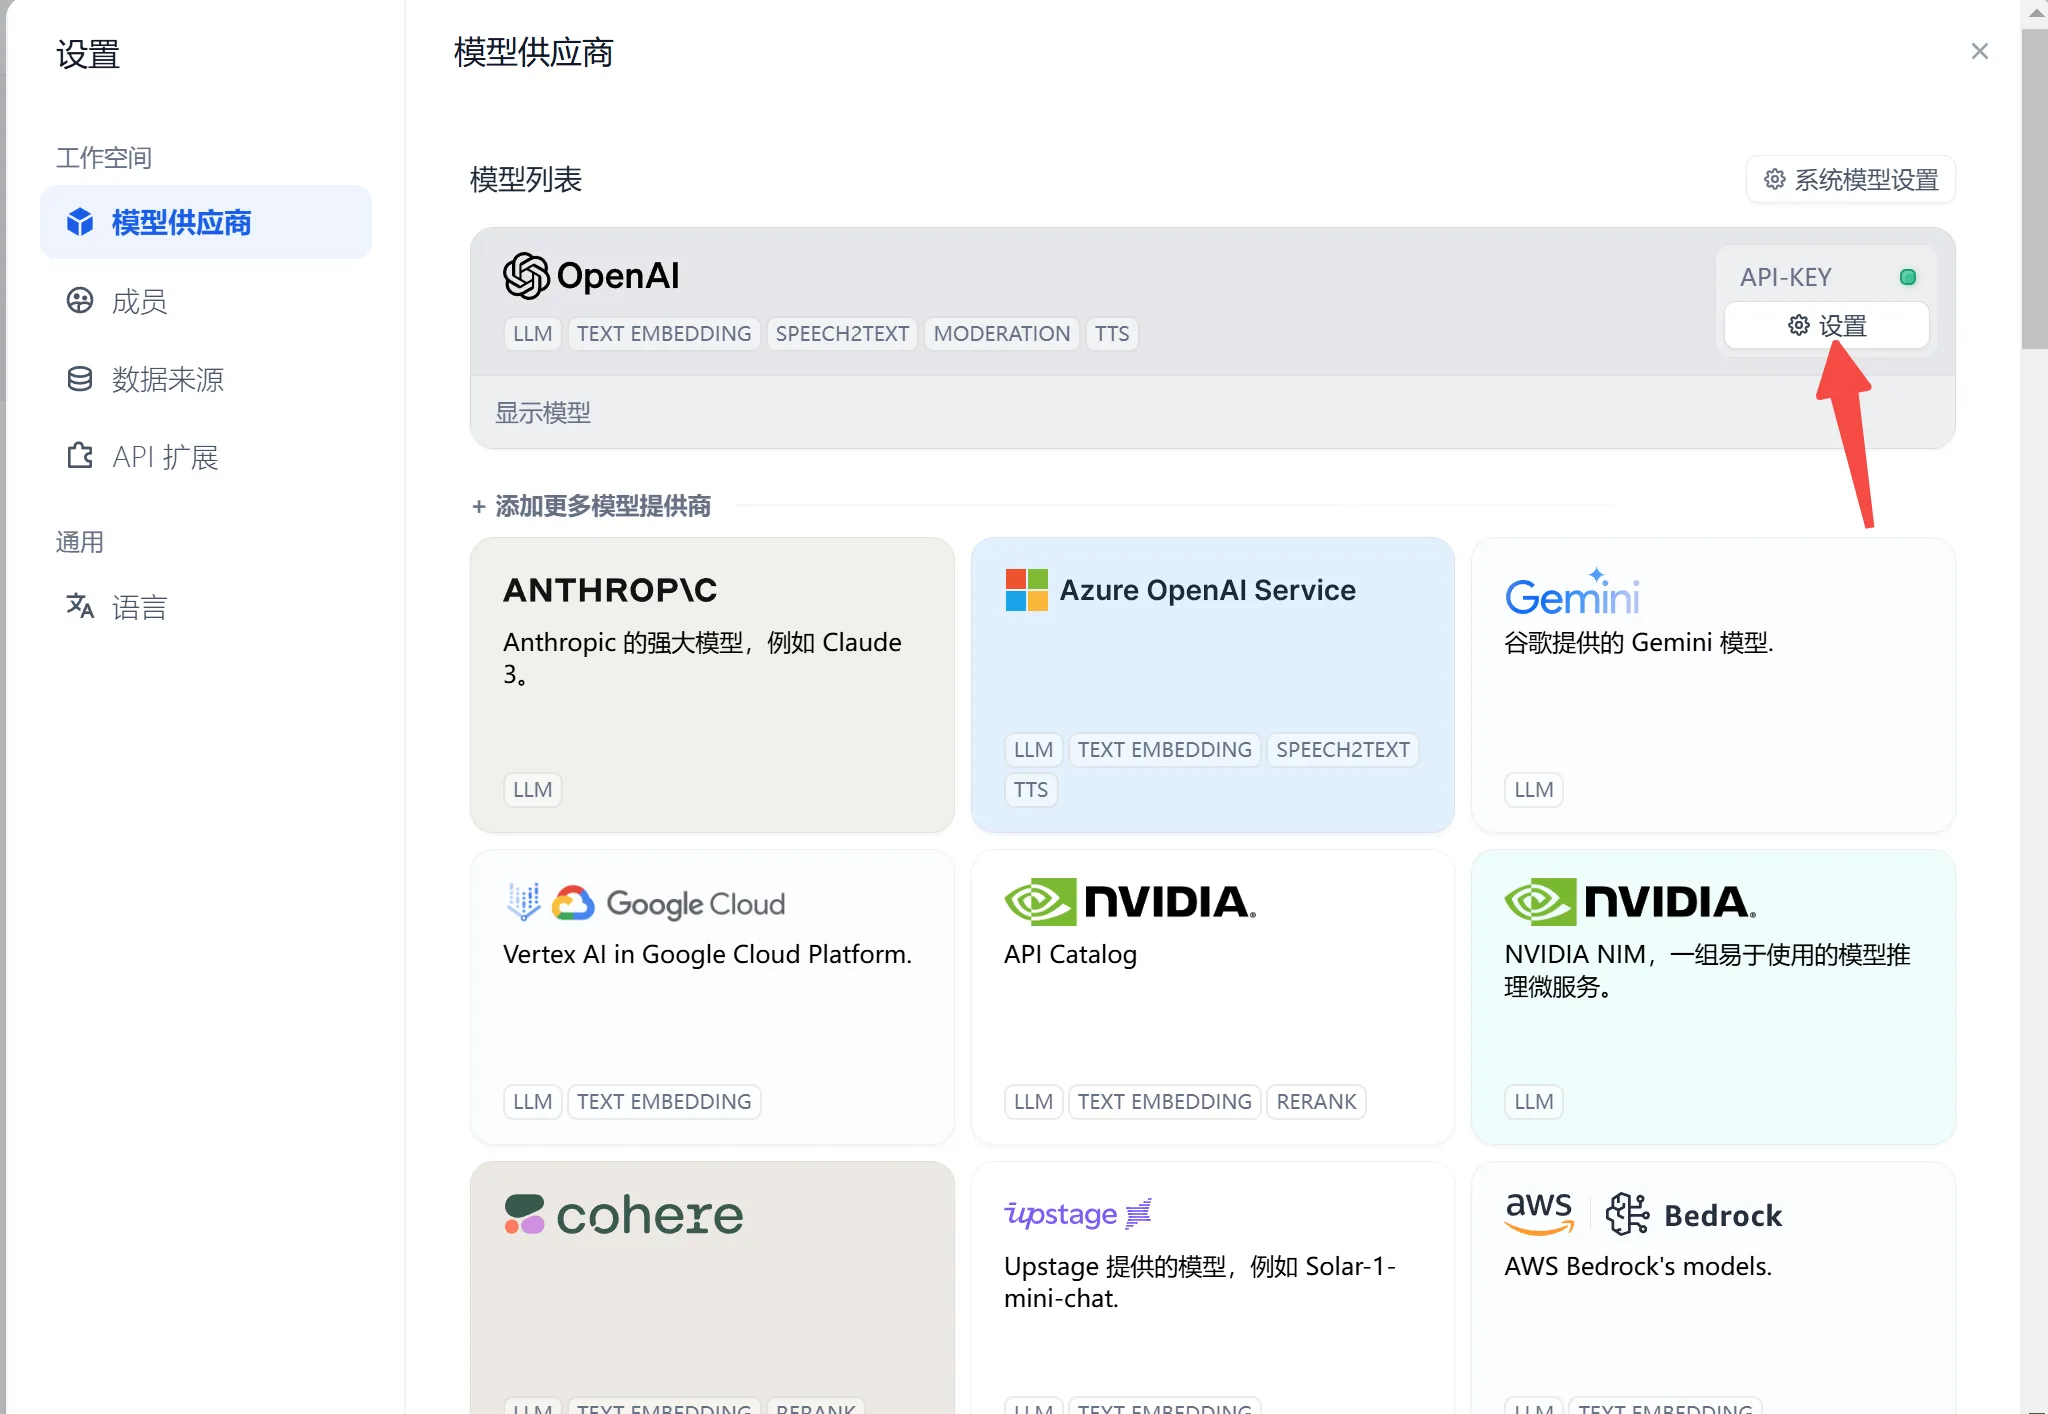This screenshot has height=1414, width=2048.
Task: Click the OpenAI 设置 button
Action: click(x=1826, y=326)
